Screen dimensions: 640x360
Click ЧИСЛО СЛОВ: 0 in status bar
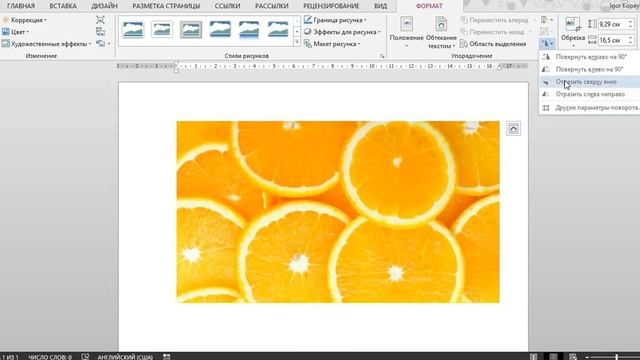(x=50, y=357)
